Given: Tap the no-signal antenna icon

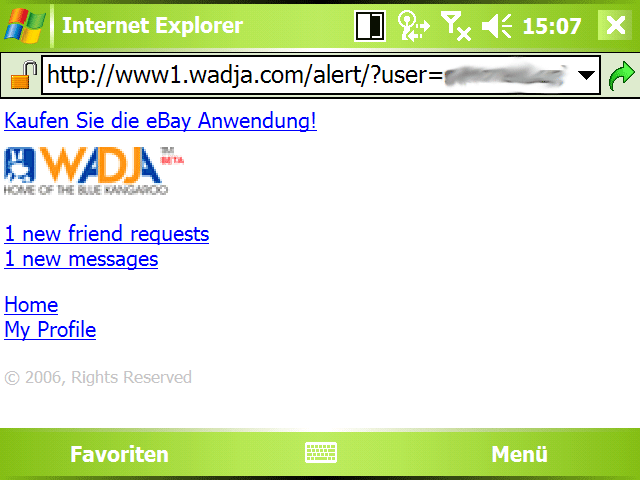Looking at the screenshot, I should [x=456, y=26].
